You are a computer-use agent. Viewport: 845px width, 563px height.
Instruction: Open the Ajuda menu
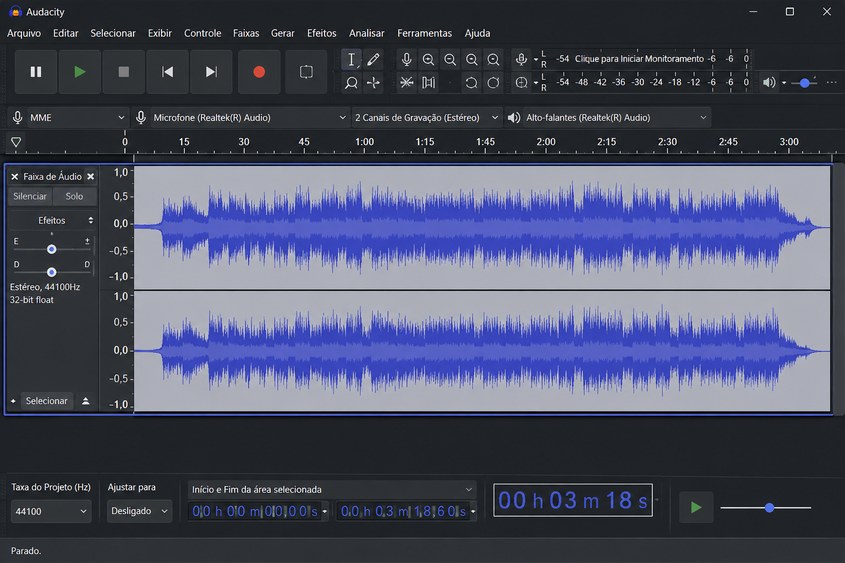click(x=477, y=33)
